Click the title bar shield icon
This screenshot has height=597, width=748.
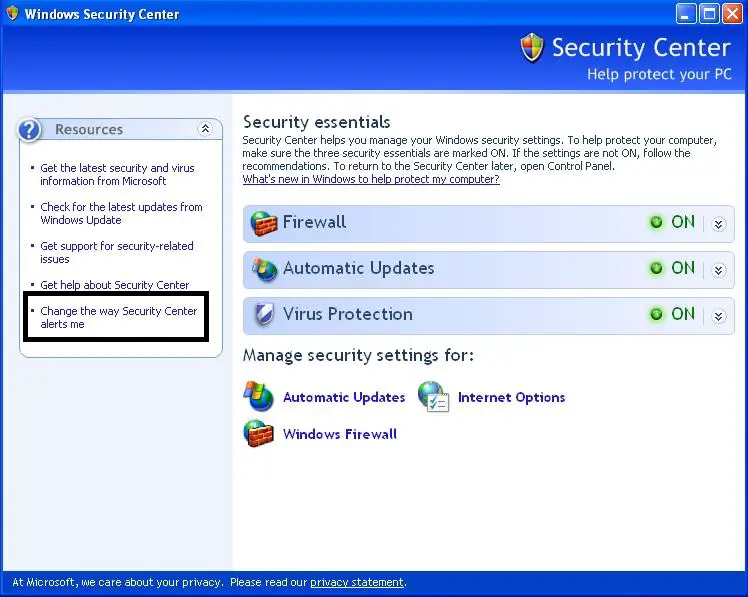coord(12,13)
